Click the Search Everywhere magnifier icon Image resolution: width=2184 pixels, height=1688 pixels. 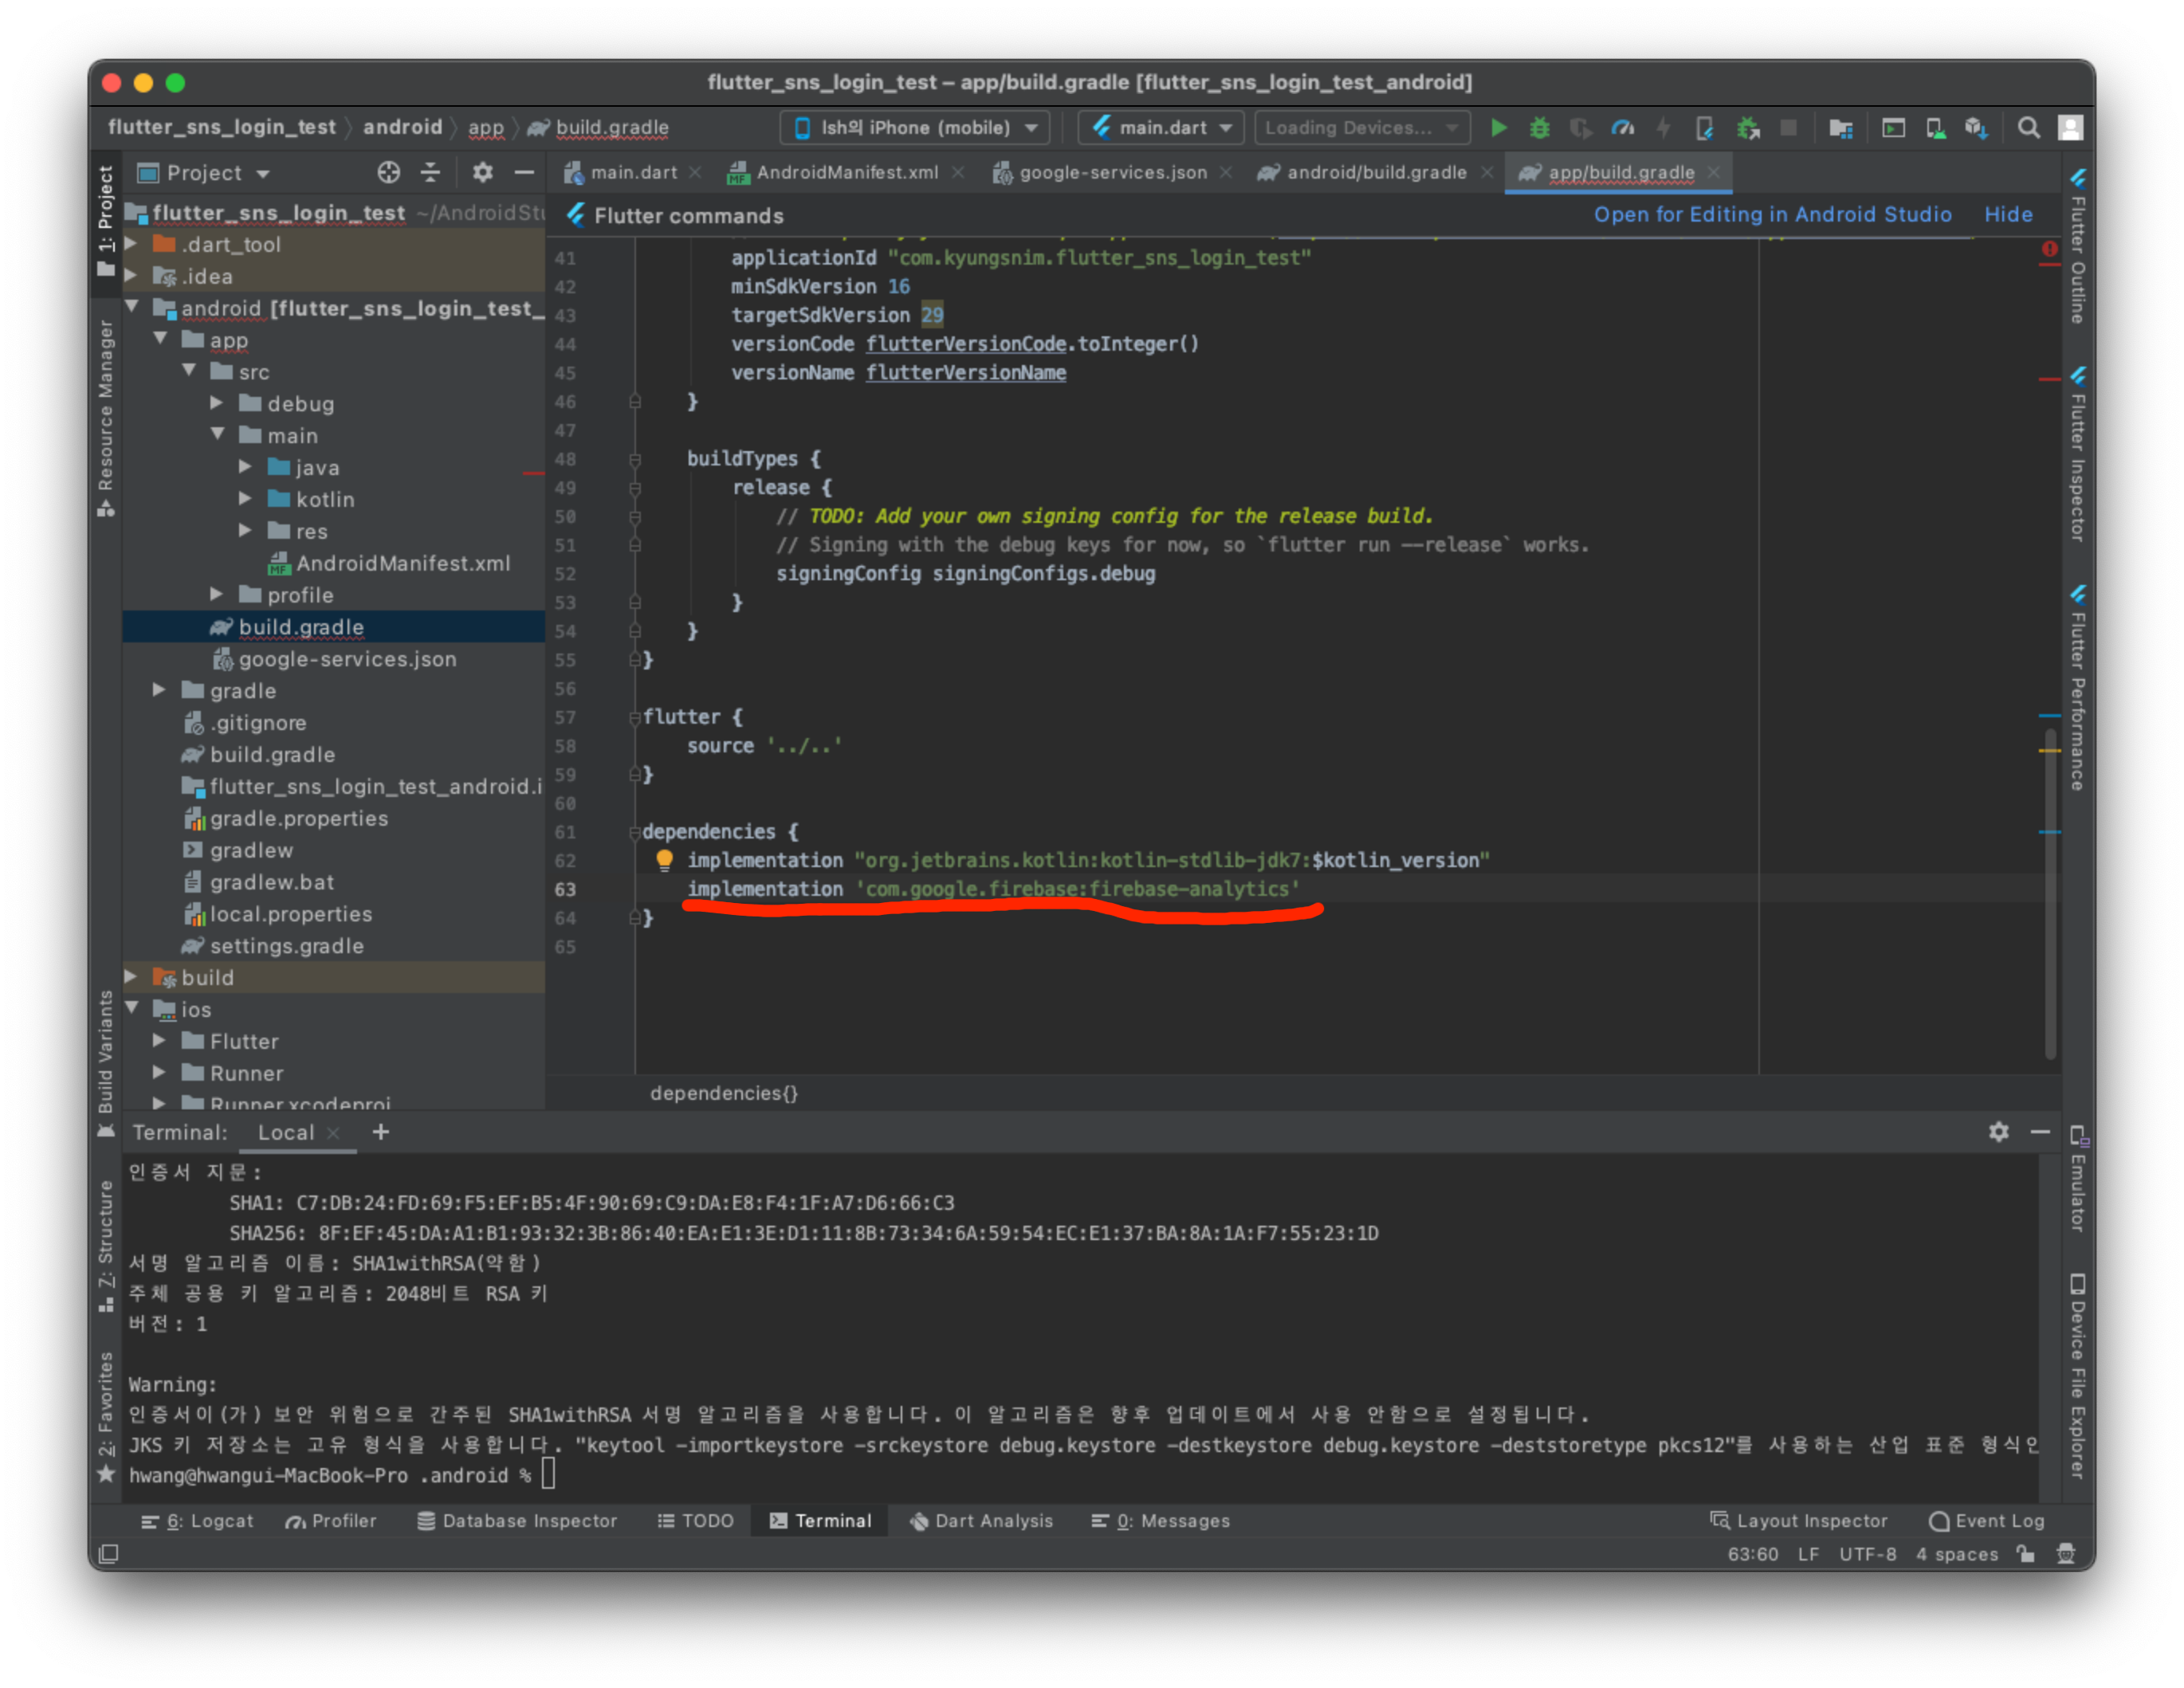click(x=2028, y=128)
